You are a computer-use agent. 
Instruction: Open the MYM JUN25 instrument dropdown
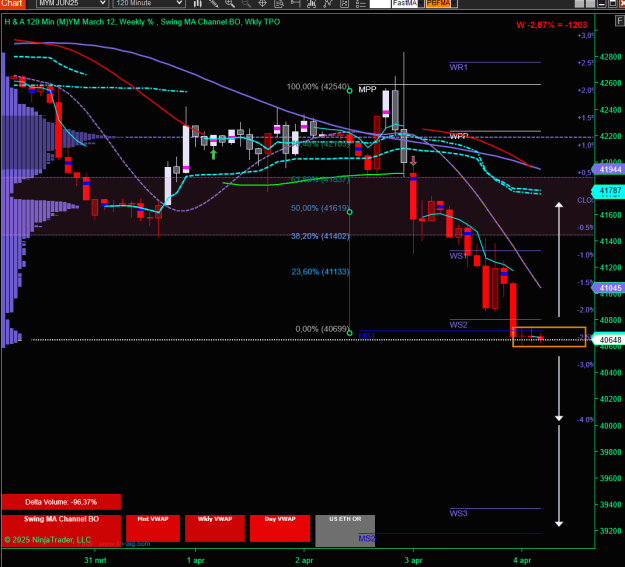72,3
